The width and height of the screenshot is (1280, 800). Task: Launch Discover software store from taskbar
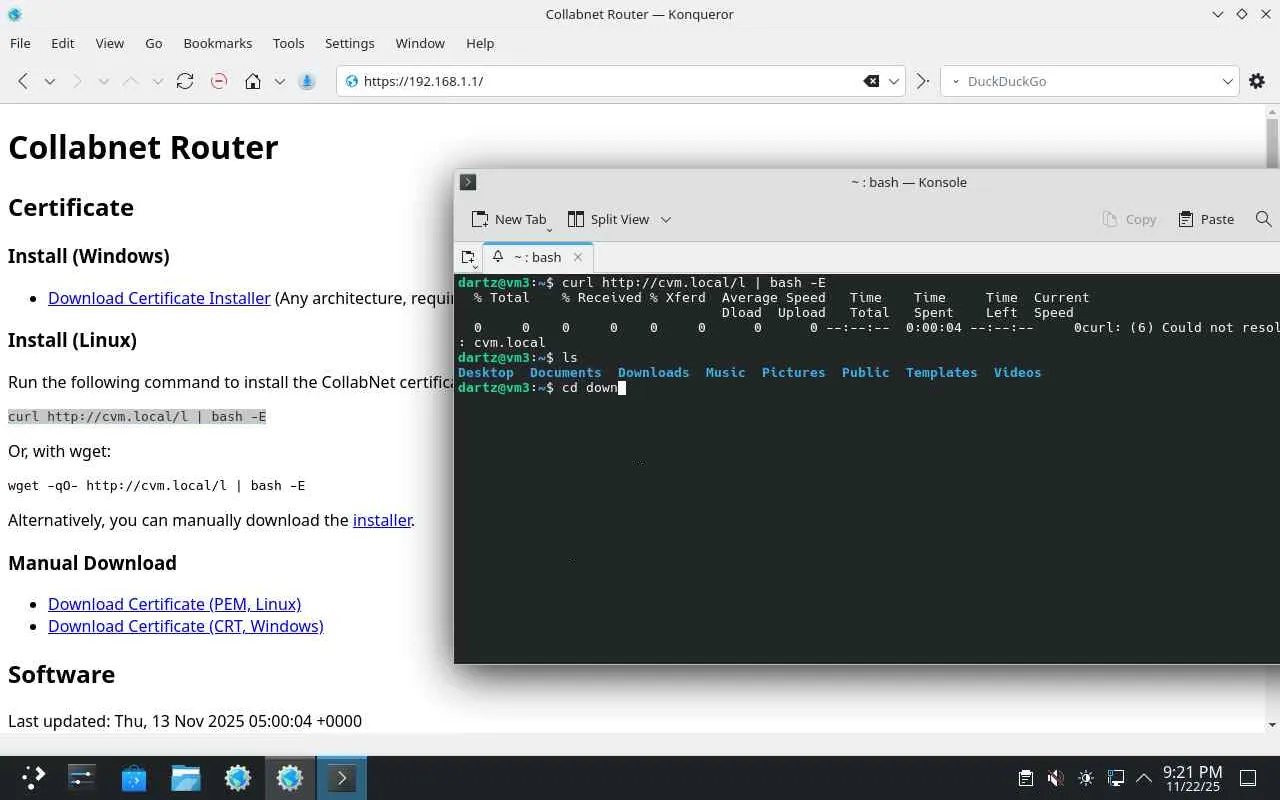[x=133, y=777]
